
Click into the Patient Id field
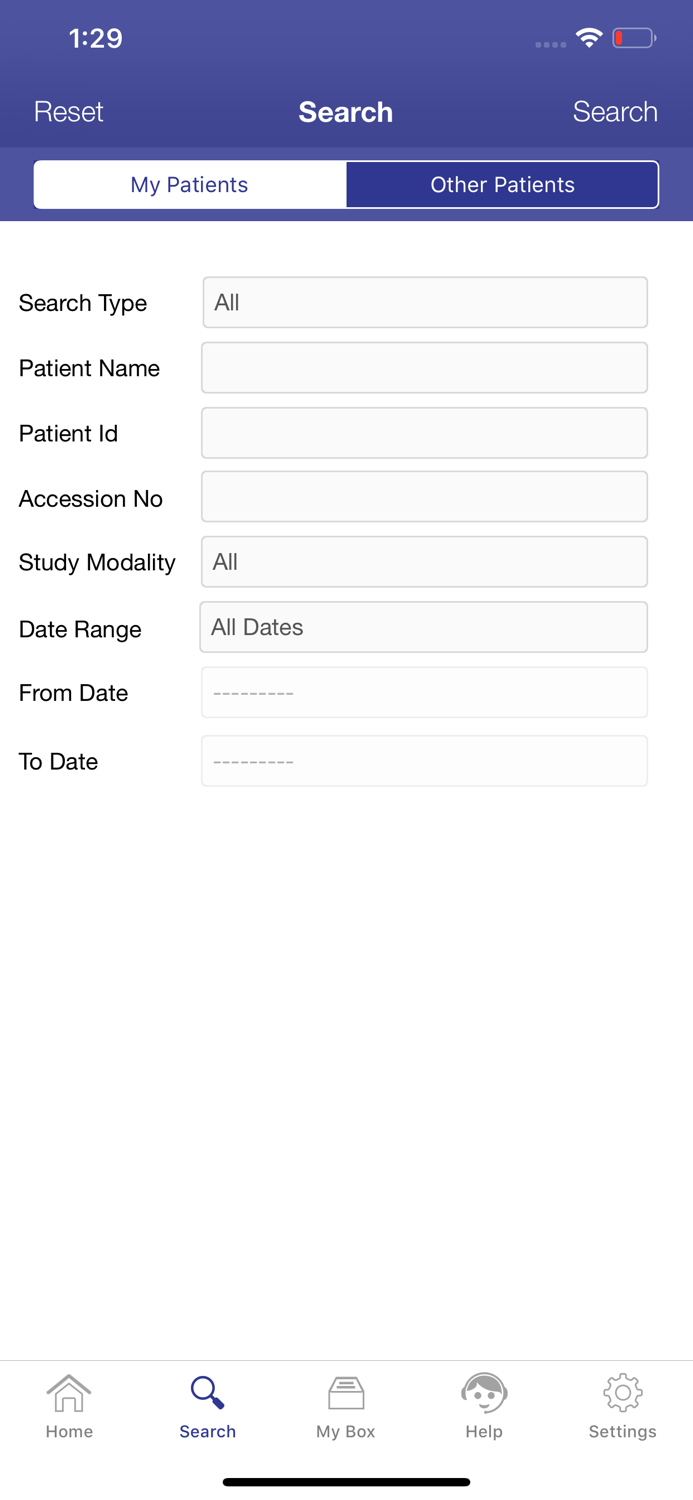(x=425, y=433)
